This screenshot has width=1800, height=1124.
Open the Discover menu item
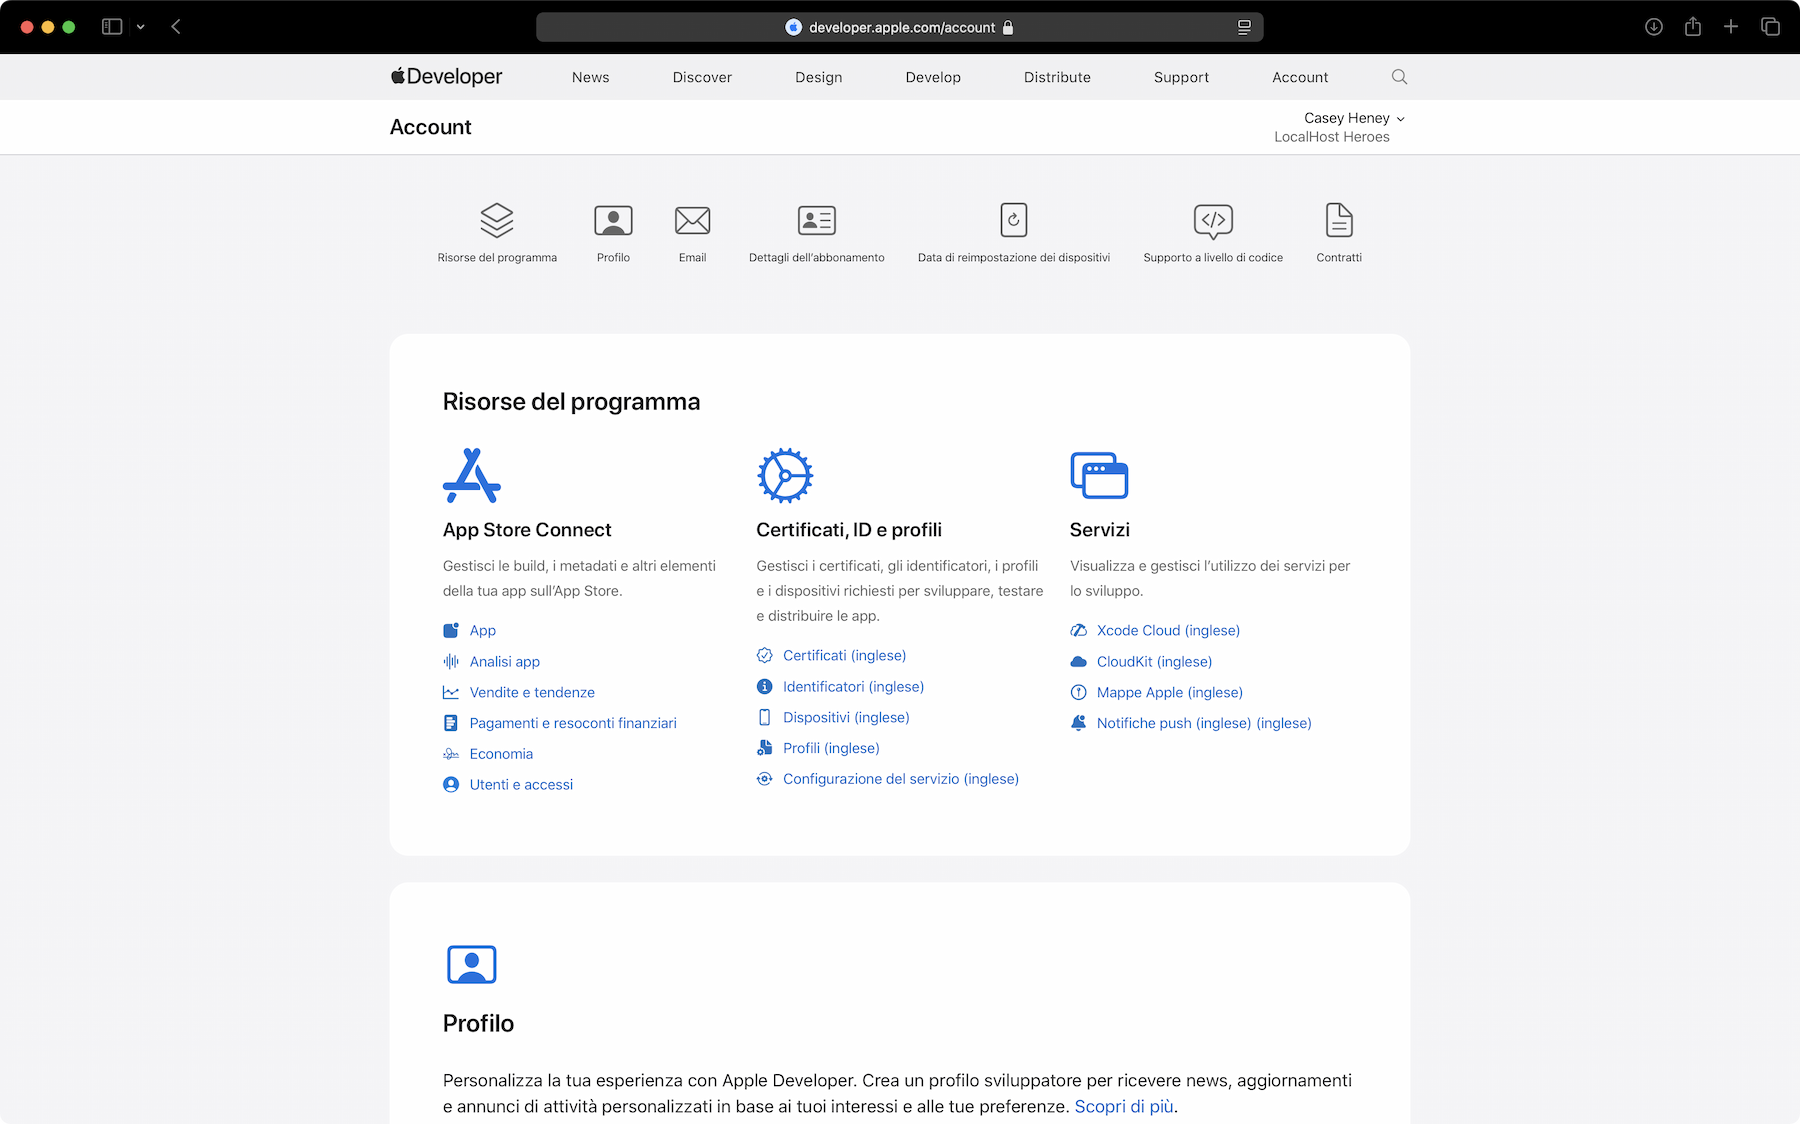tap(702, 77)
